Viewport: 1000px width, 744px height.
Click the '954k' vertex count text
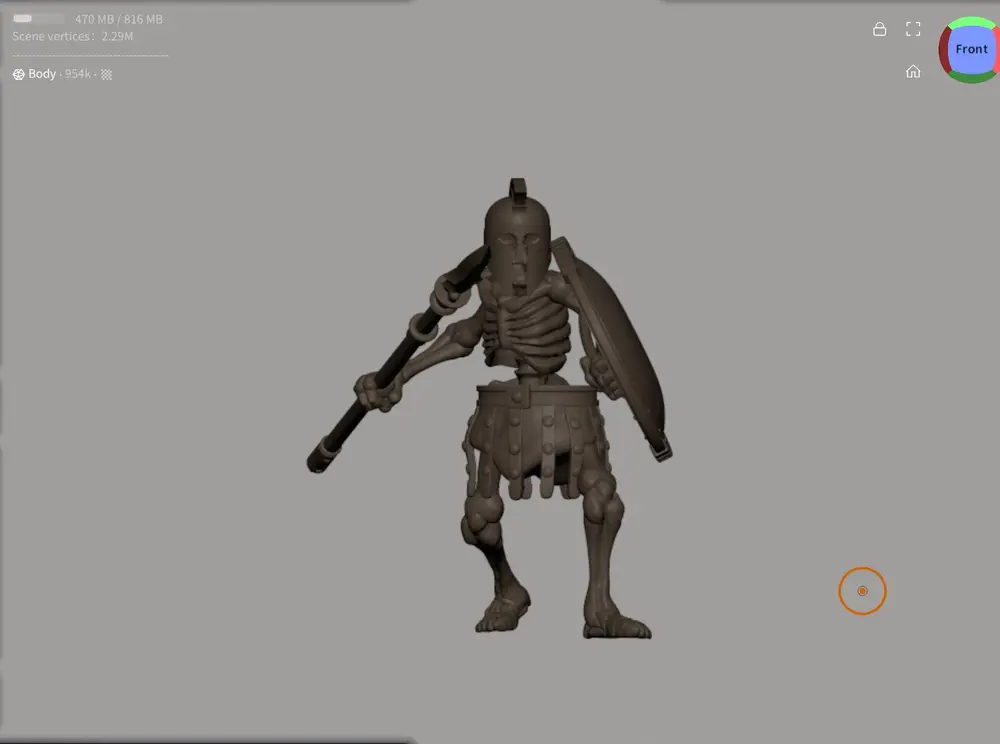click(78, 74)
